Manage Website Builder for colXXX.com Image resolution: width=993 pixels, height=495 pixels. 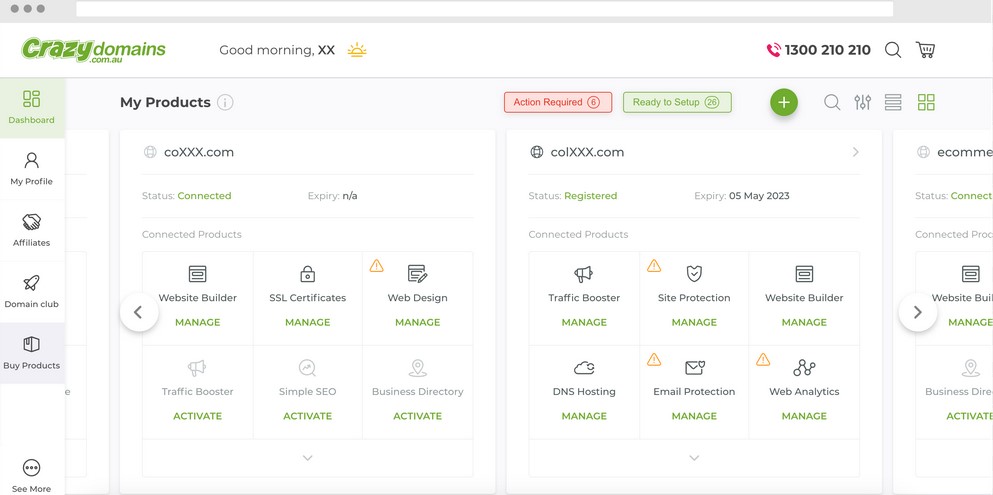[x=804, y=322]
